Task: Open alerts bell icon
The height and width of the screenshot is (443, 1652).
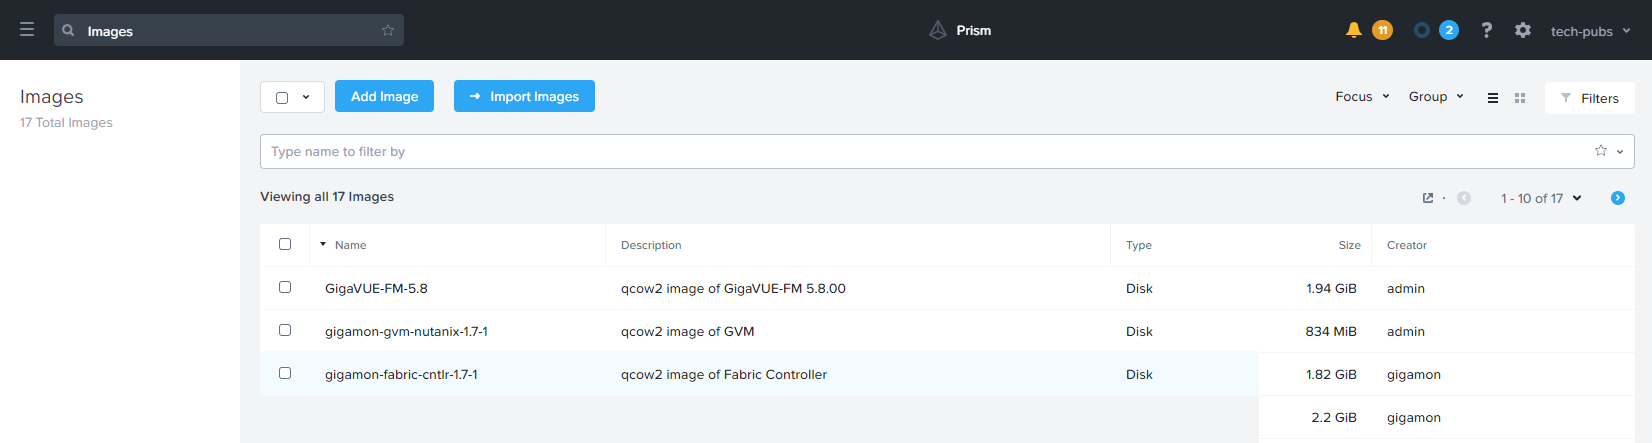Action: tap(1354, 30)
